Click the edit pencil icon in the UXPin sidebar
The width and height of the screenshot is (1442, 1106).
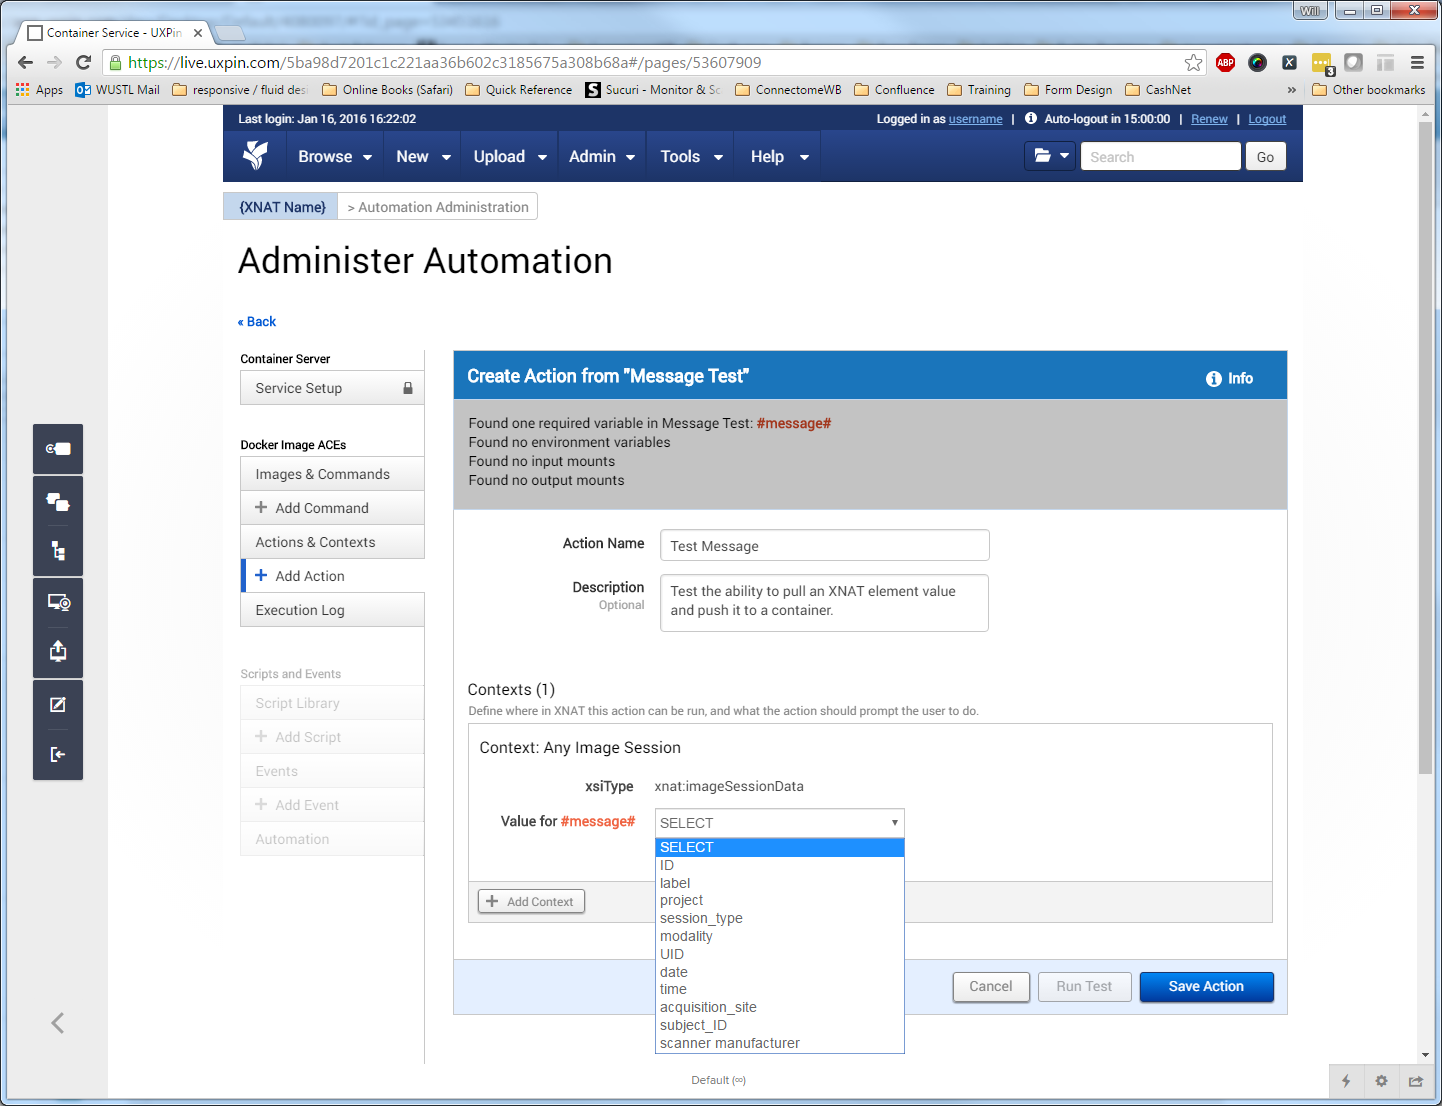pos(58,705)
